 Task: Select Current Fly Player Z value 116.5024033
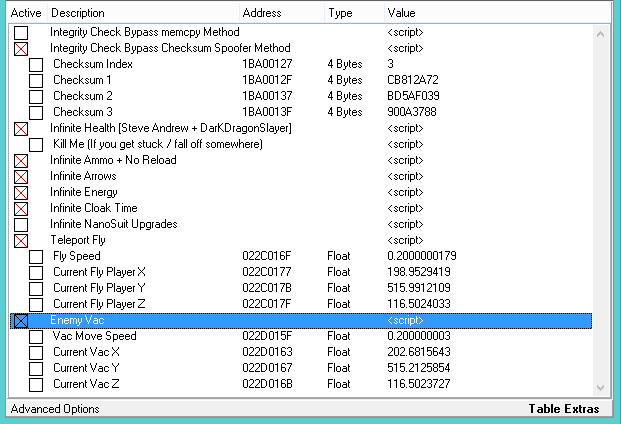[419, 304]
